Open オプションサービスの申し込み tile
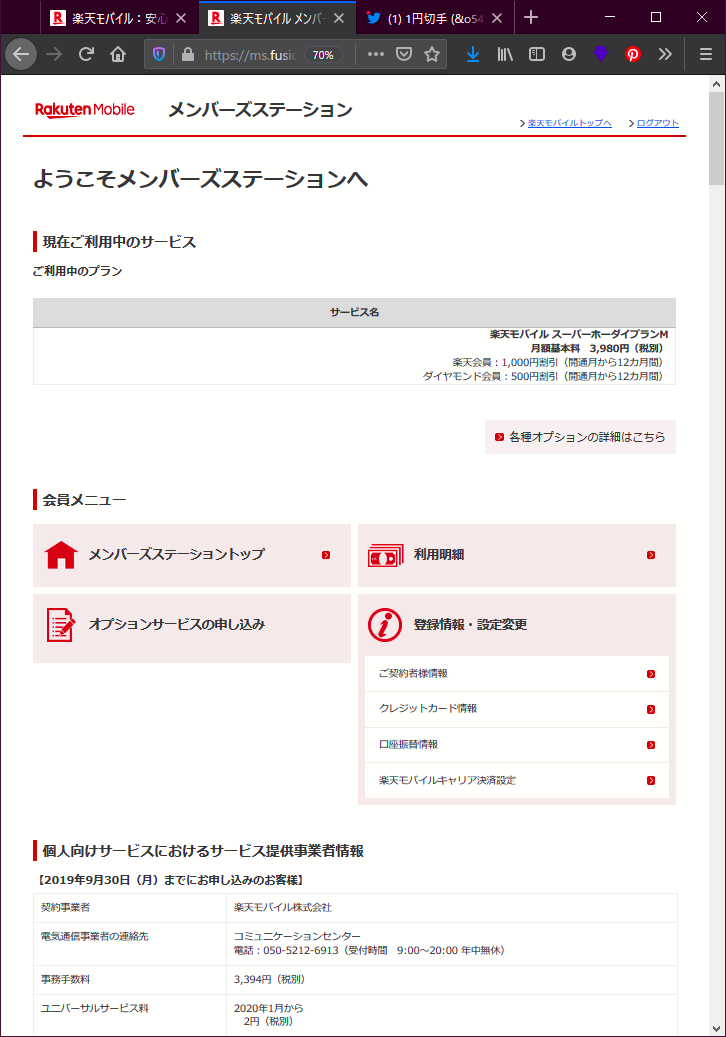The image size is (726, 1037). tap(192, 628)
